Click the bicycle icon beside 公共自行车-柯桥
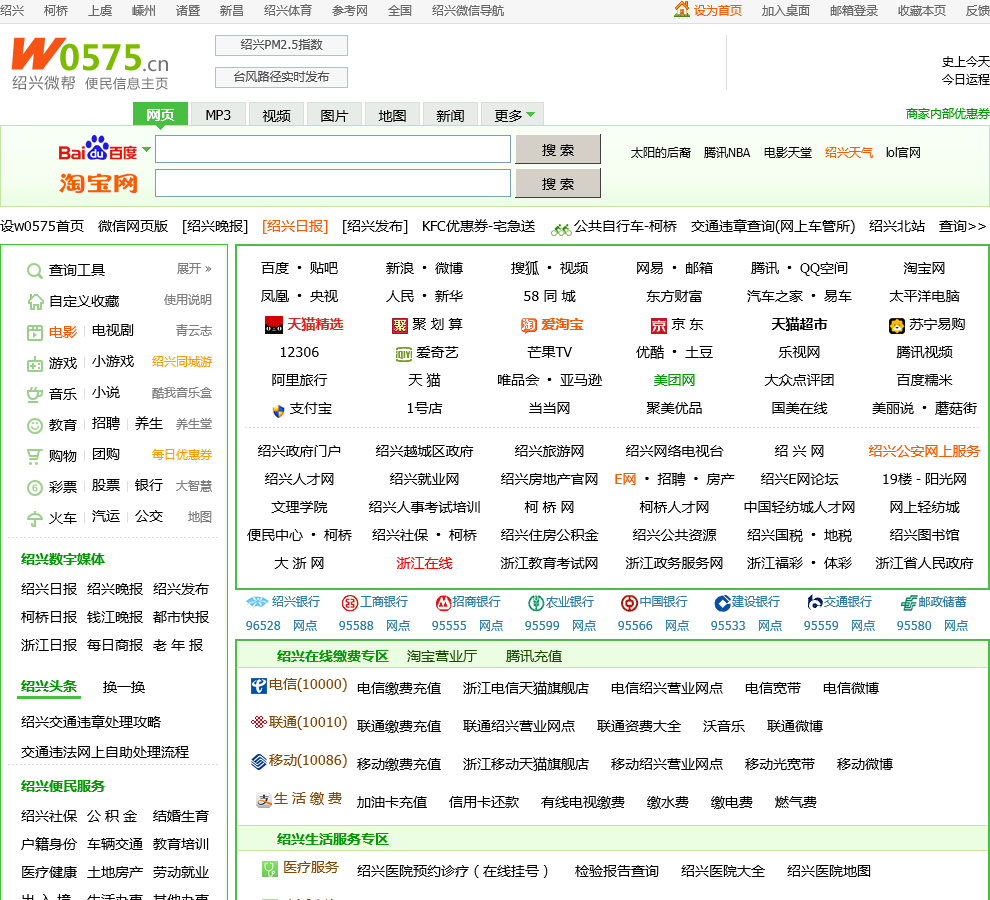 coord(561,227)
